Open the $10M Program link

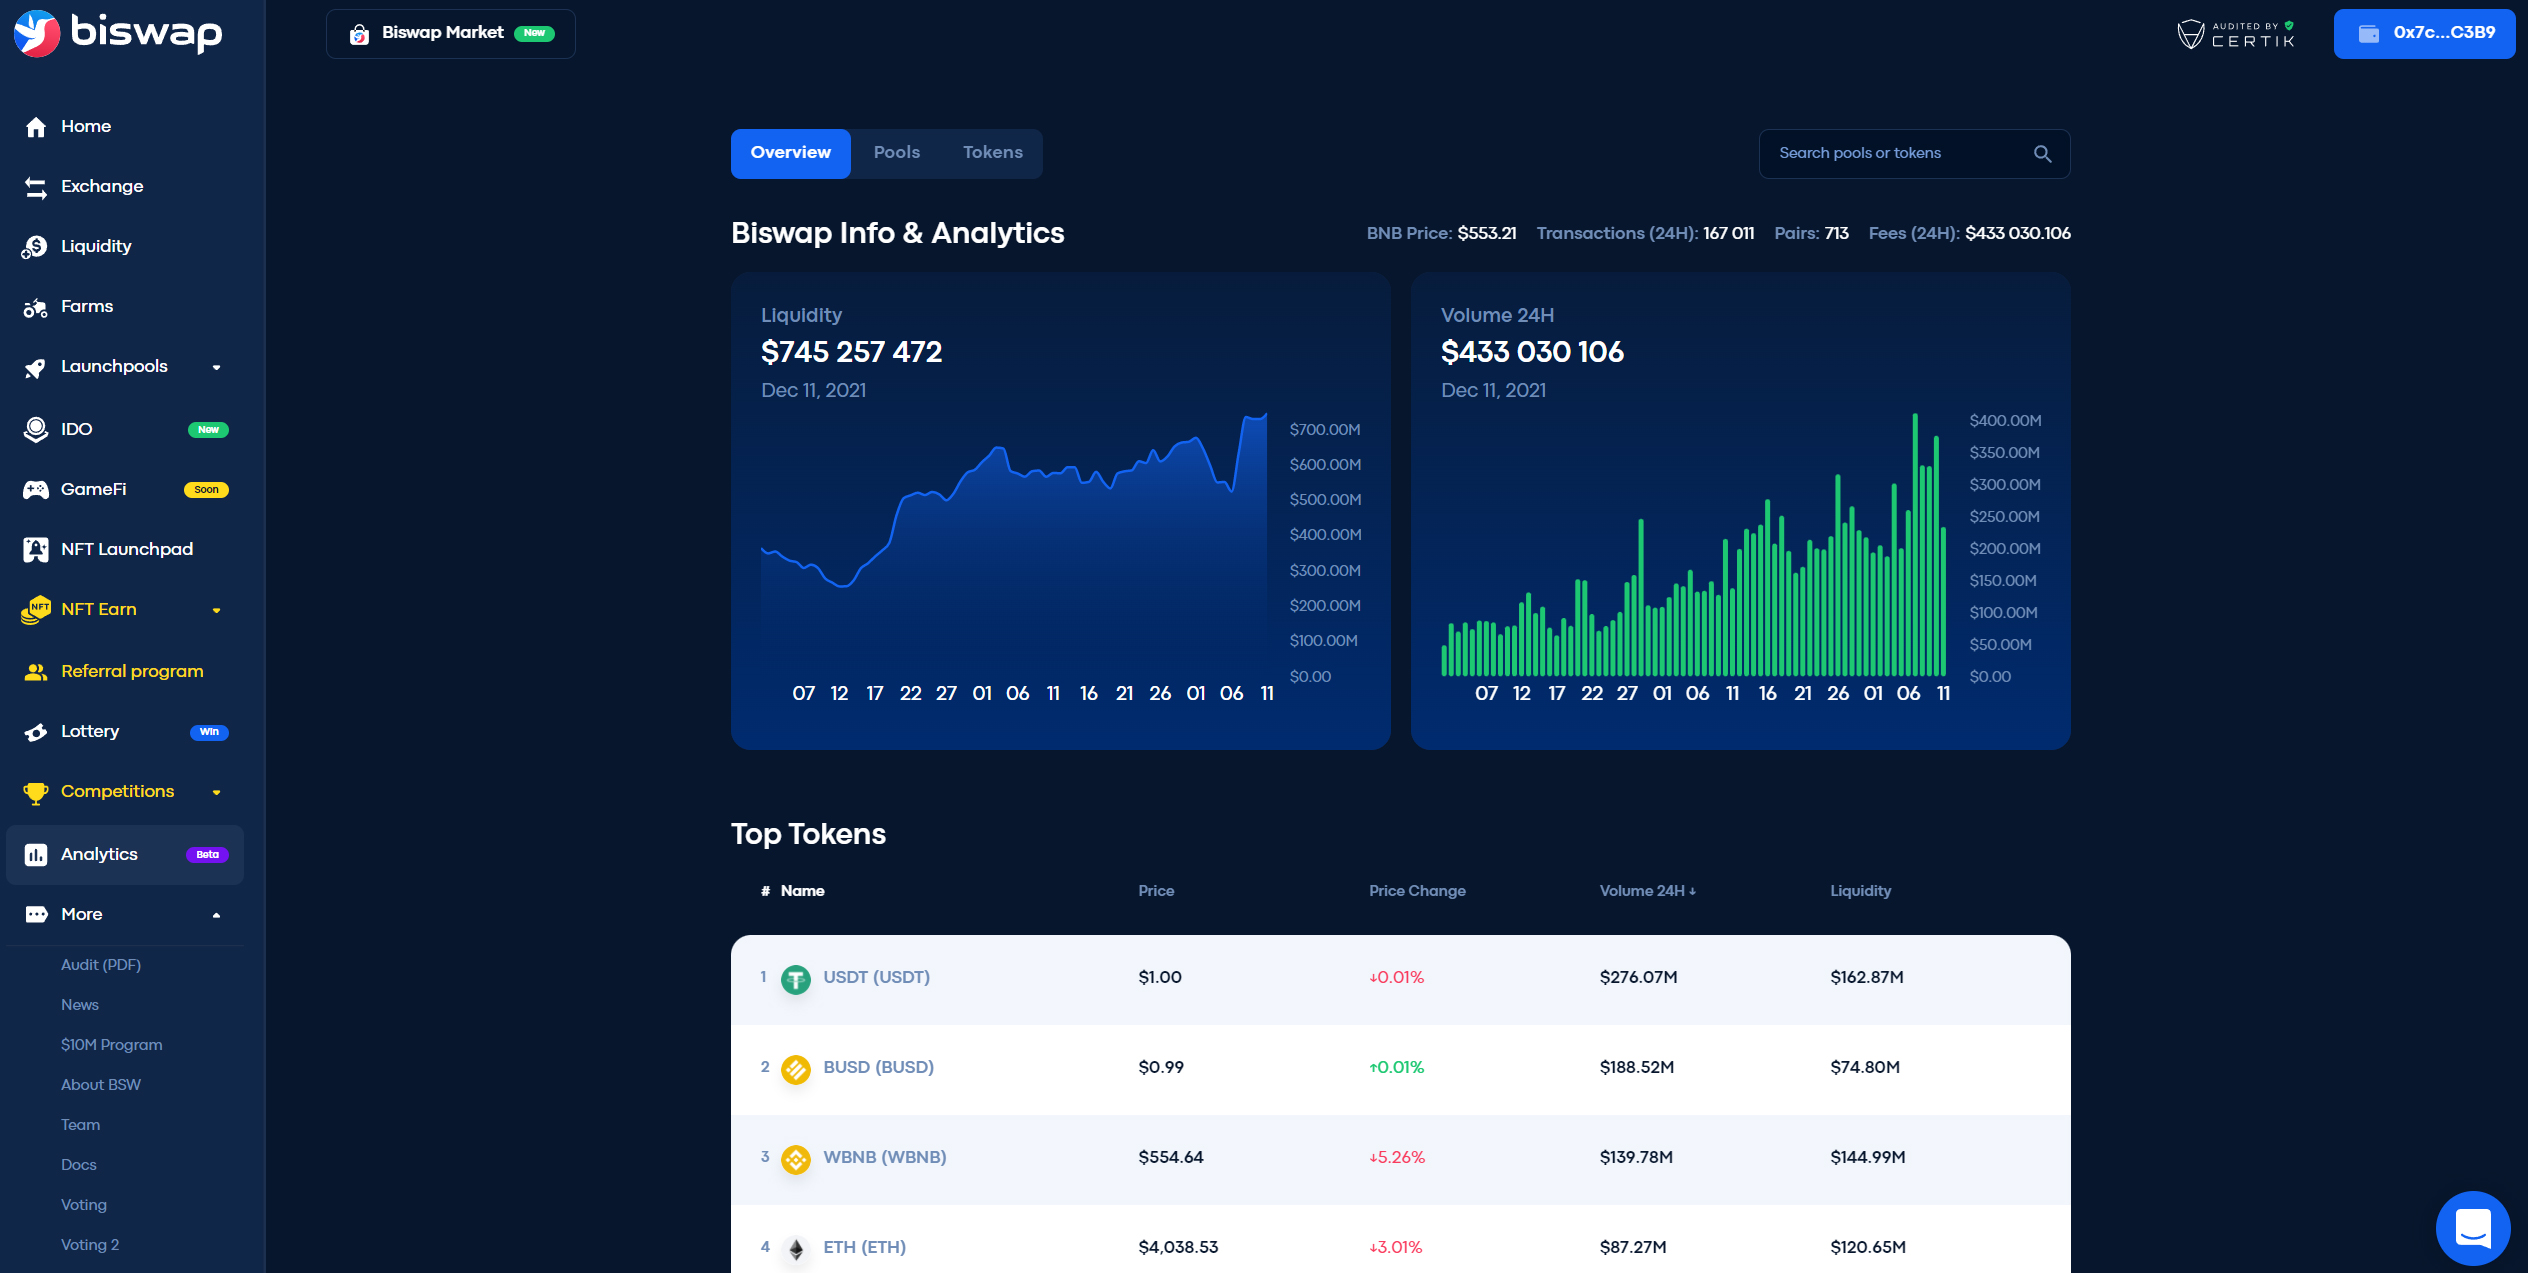tap(111, 1045)
